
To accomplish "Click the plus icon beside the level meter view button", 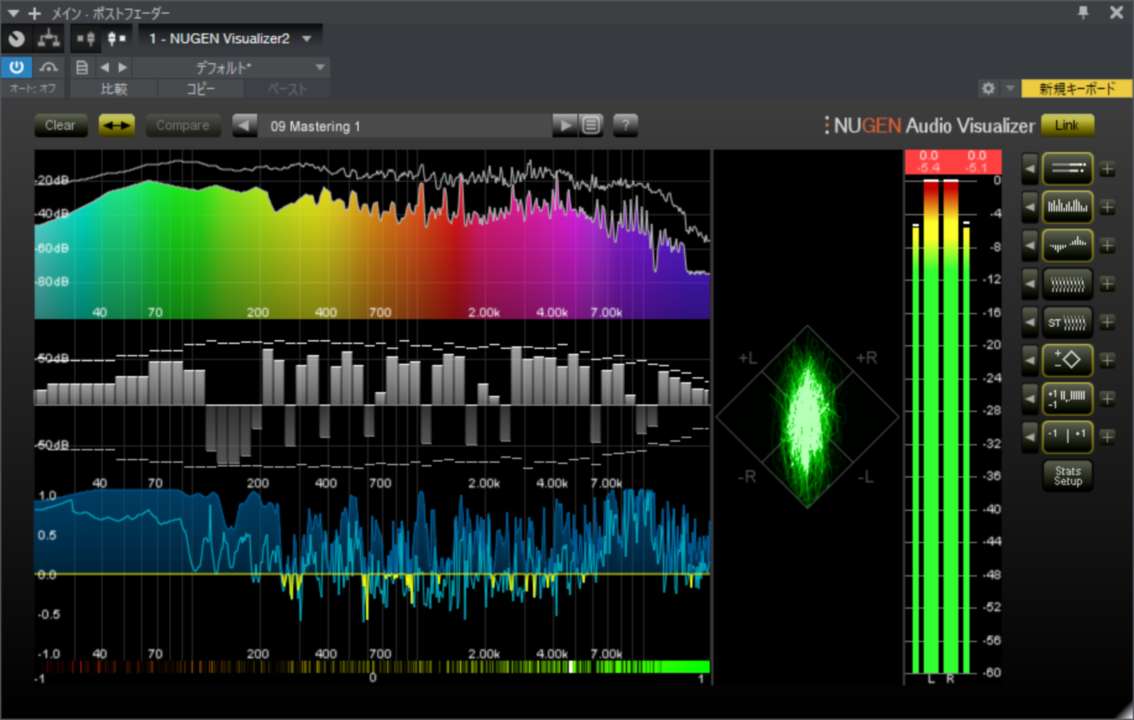I will coord(1107,169).
